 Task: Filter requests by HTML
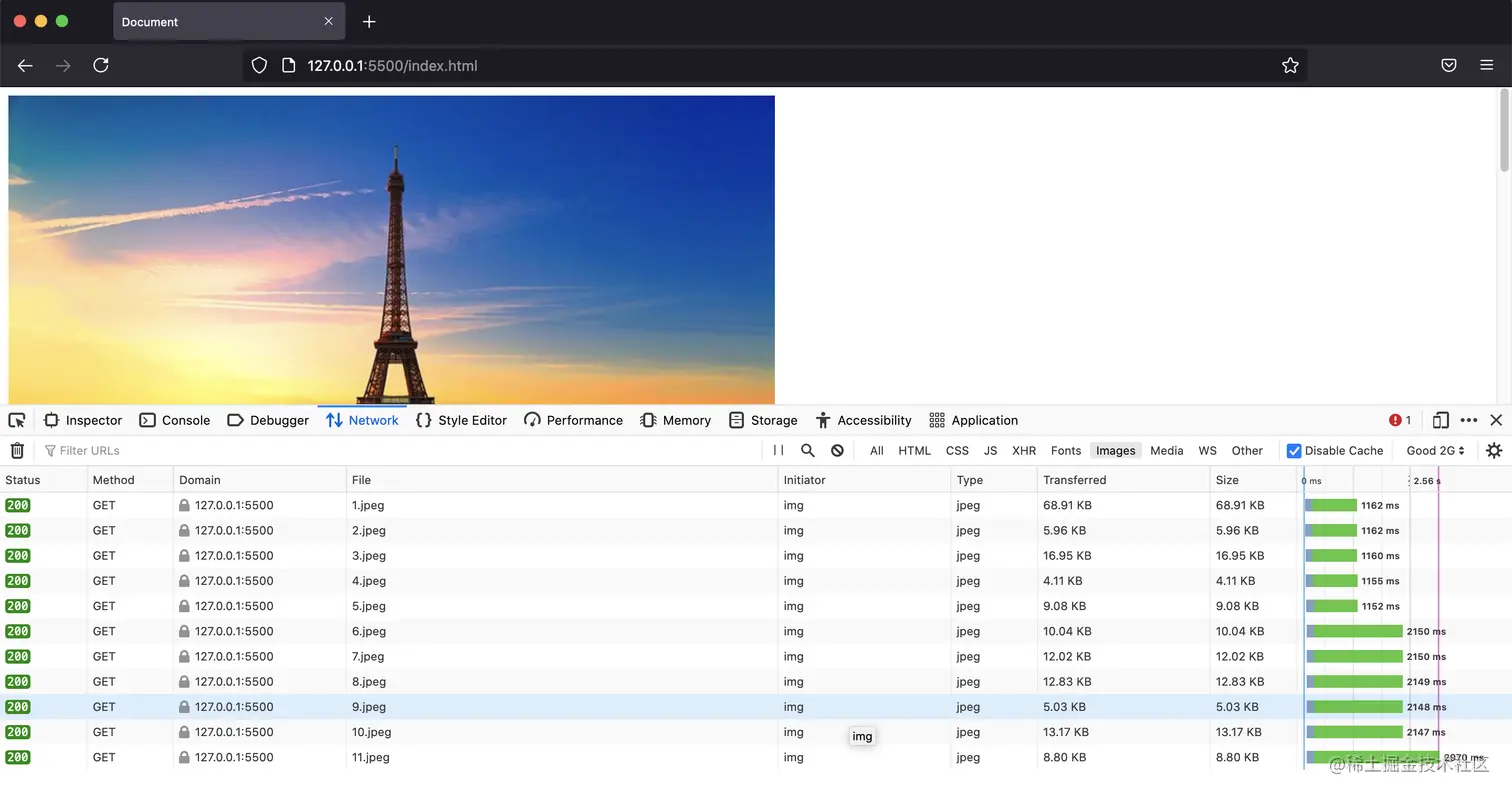(915, 450)
